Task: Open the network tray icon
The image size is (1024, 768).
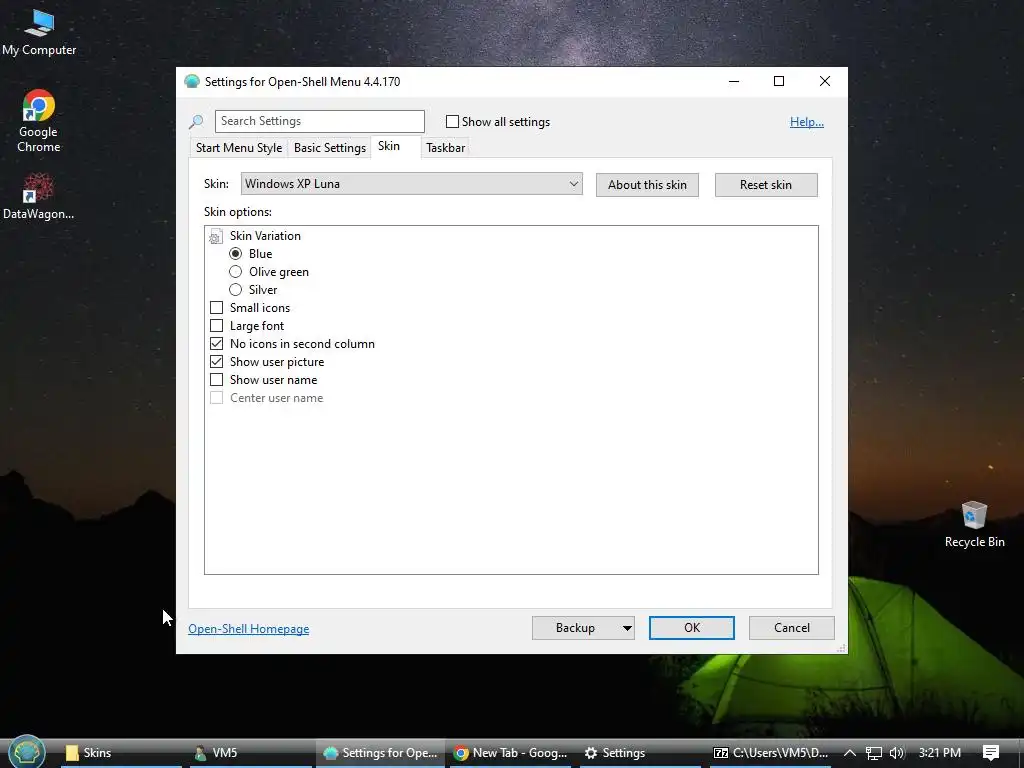Action: (873, 753)
